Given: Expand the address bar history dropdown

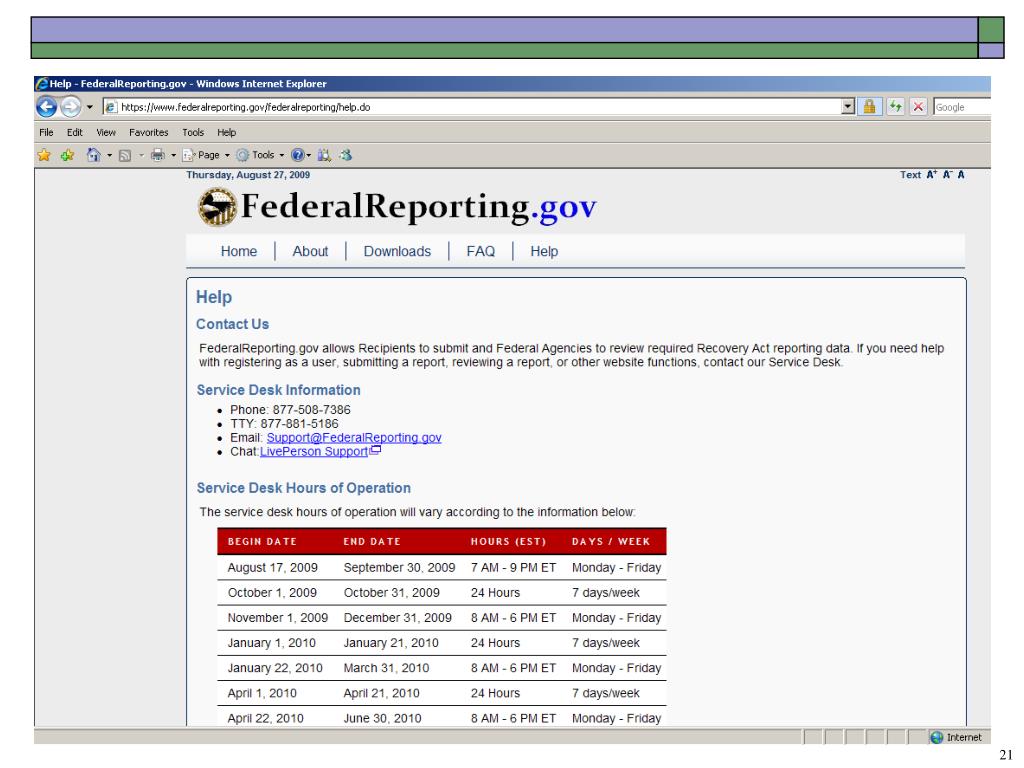Looking at the screenshot, I should (848, 107).
